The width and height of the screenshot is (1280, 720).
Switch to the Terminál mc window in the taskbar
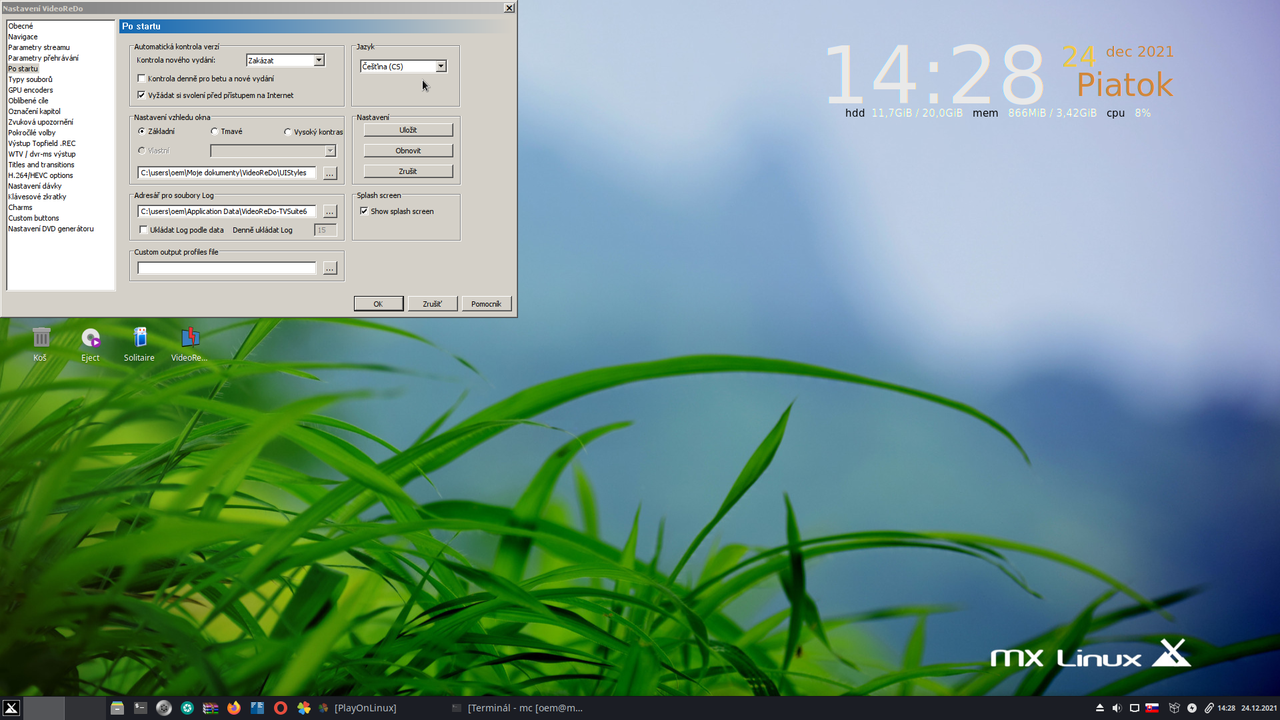tap(516, 708)
